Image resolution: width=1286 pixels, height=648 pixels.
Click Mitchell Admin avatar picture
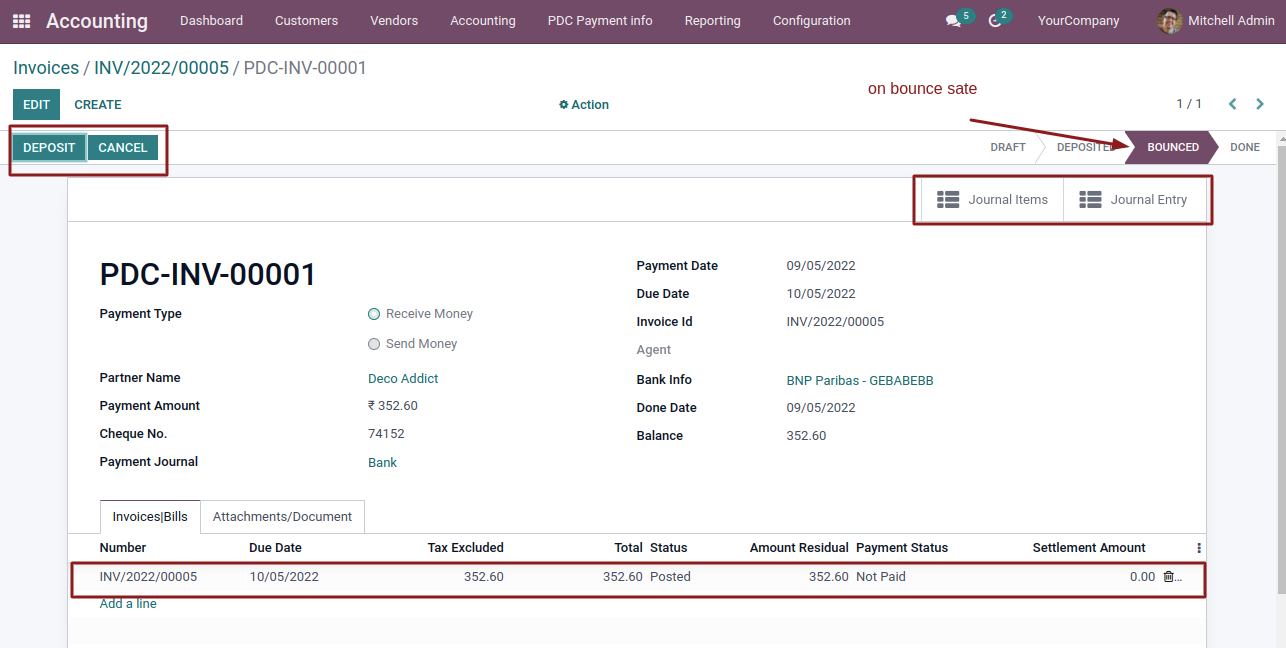pyautogui.click(x=1169, y=21)
